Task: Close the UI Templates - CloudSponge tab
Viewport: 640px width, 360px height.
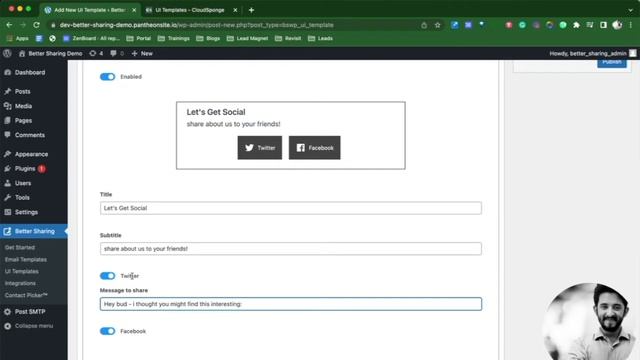Action: click(x=235, y=10)
